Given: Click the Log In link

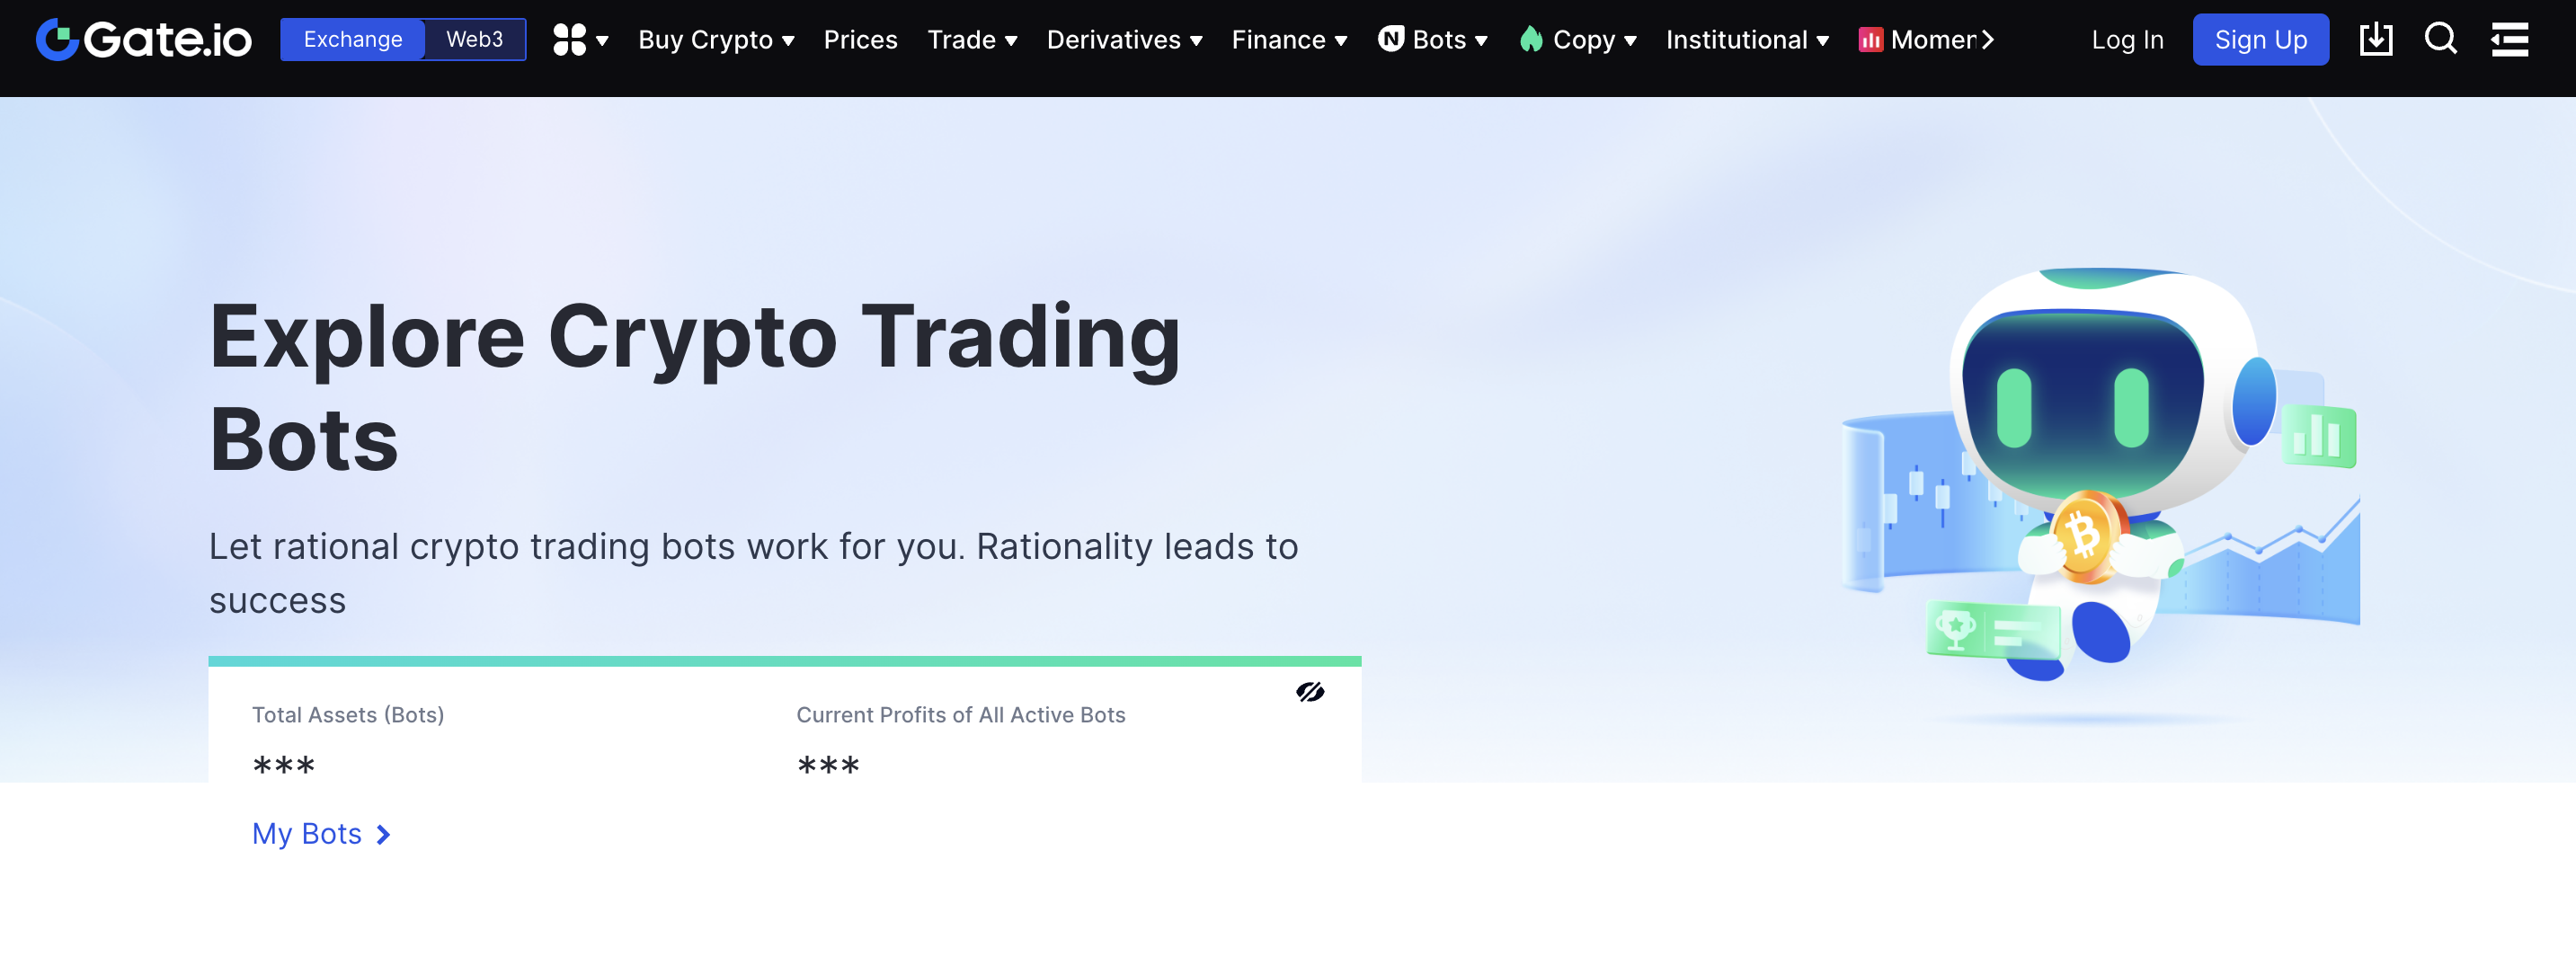Looking at the screenshot, I should pyautogui.click(x=2127, y=40).
